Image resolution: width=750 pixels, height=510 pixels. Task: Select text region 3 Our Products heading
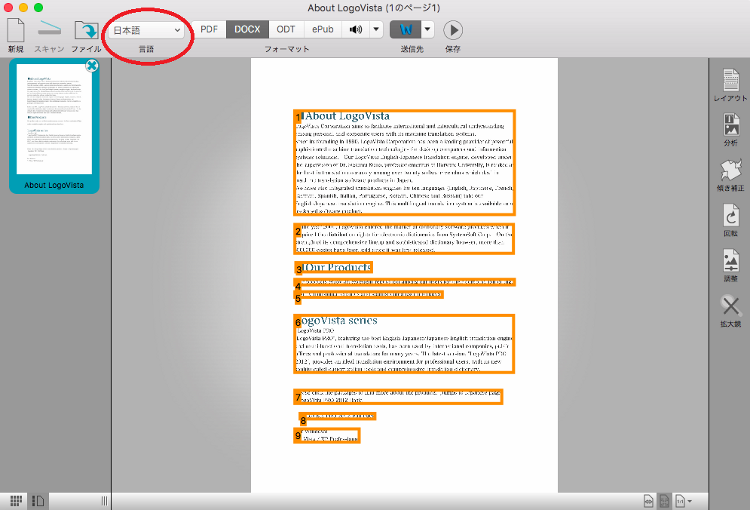[x=333, y=267]
